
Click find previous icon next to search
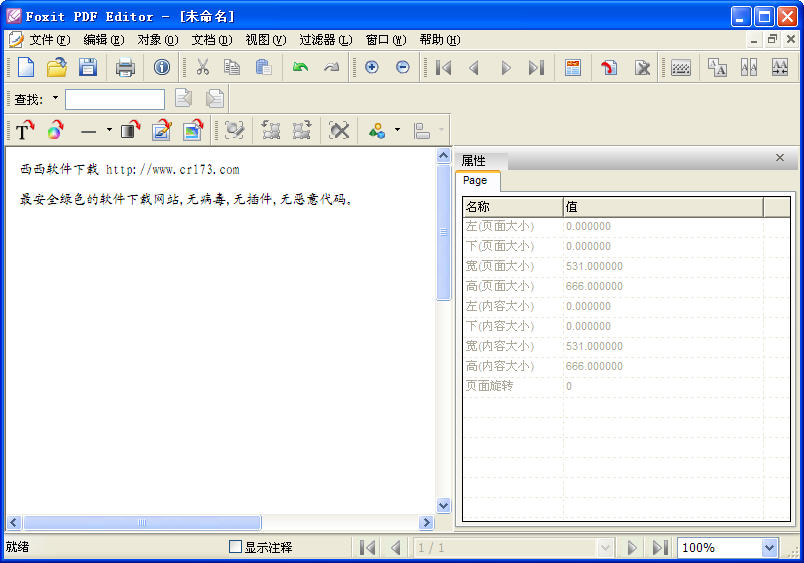click(183, 98)
